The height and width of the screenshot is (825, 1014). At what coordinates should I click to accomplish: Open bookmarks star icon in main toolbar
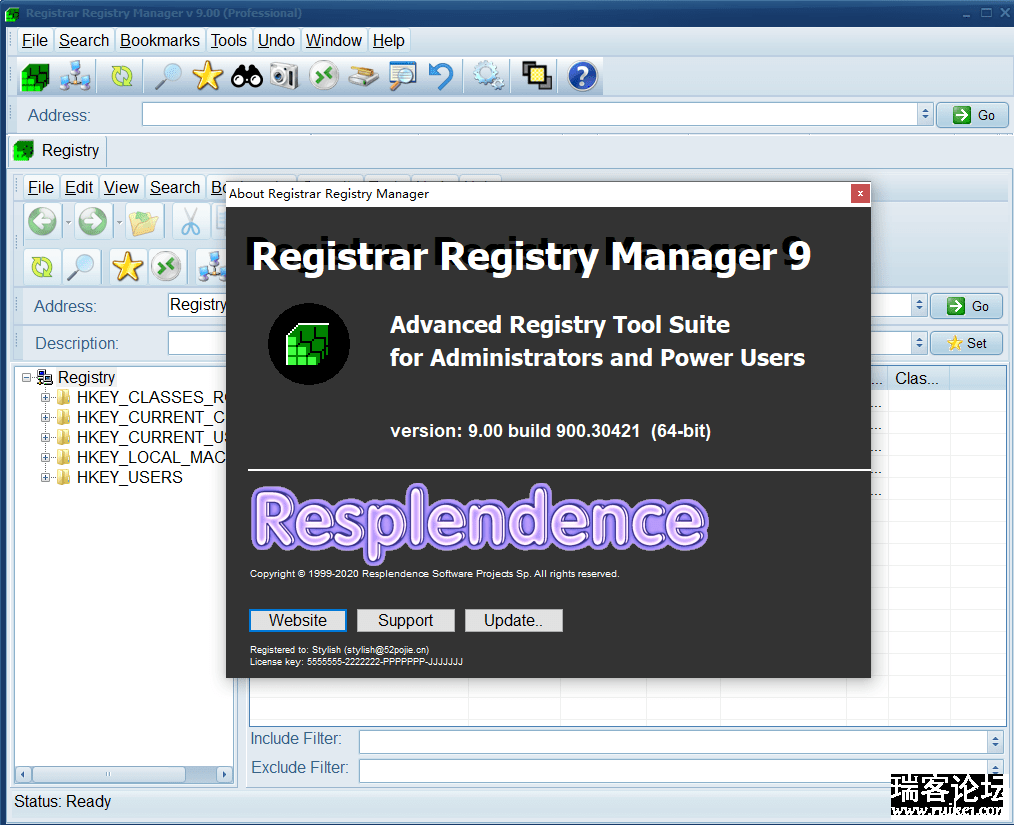point(208,76)
